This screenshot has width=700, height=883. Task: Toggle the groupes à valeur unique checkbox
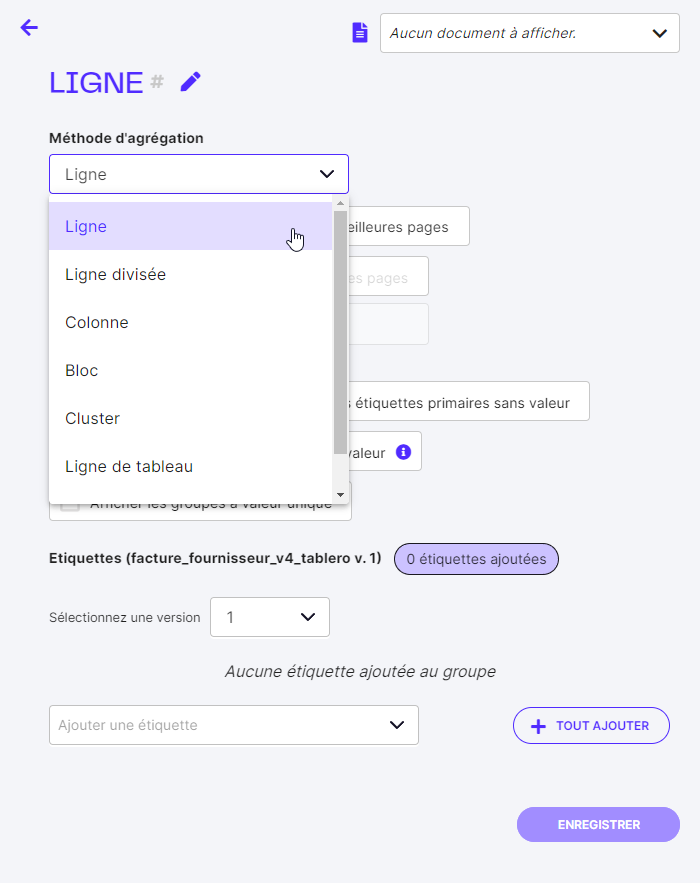tap(70, 506)
